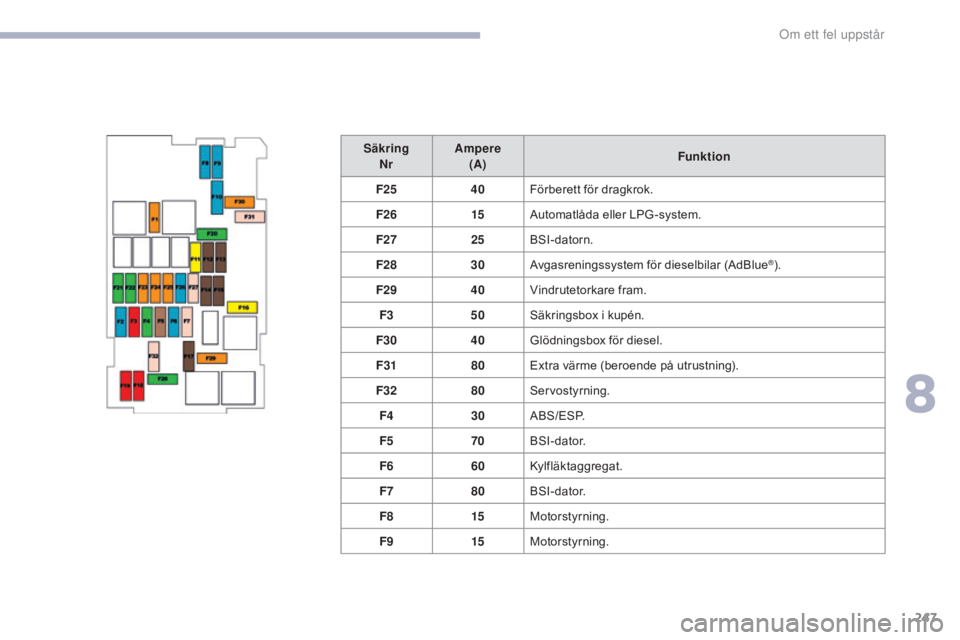This screenshot has width=960, height=640.
Task: Click the pink F27 fuse in diagram
Action: [193, 288]
